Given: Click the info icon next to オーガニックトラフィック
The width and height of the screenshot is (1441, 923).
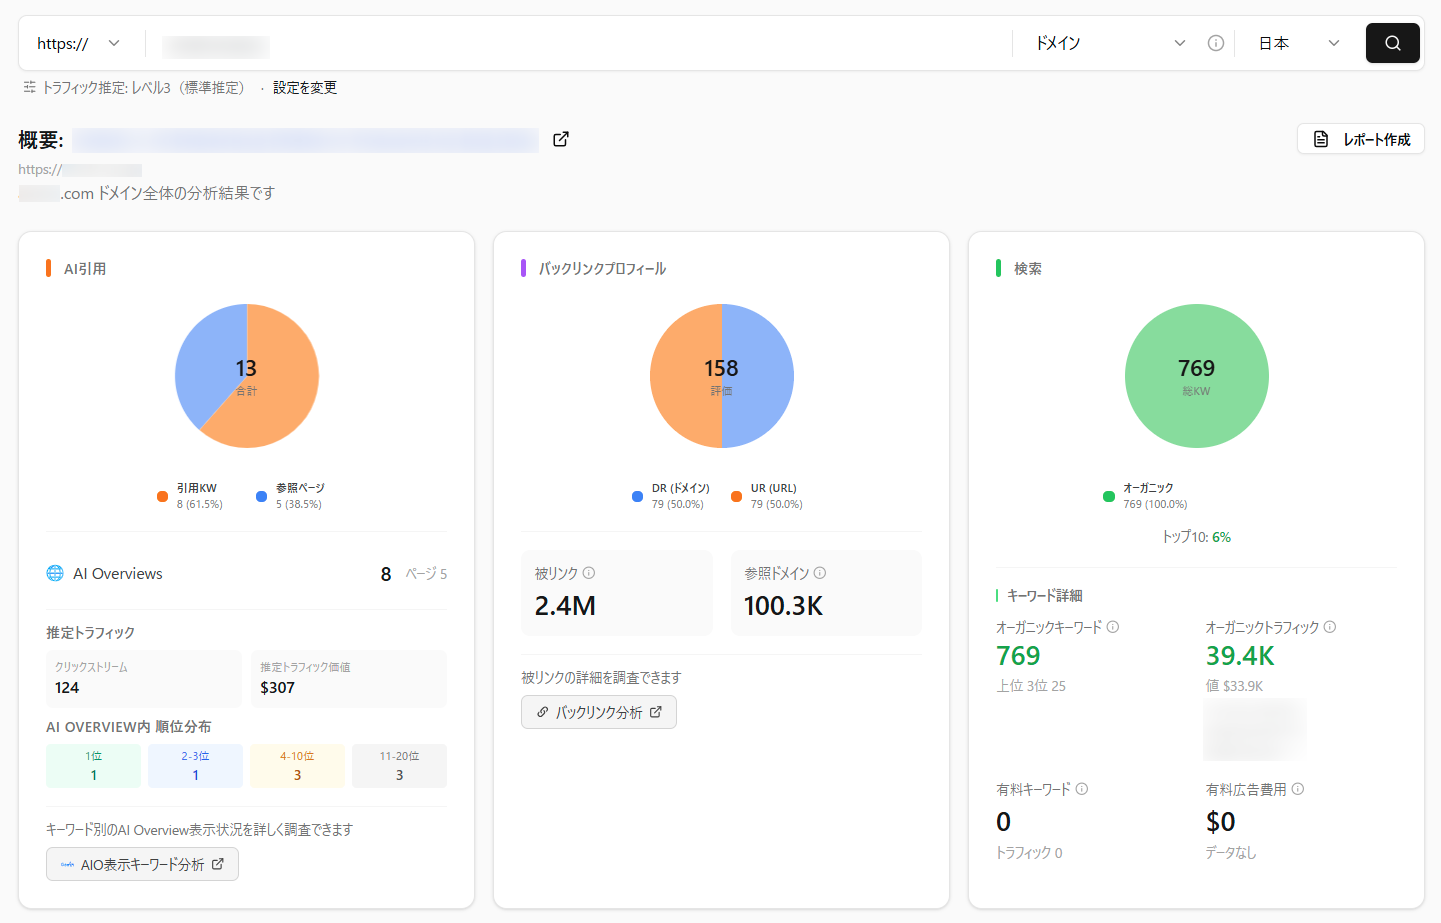Looking at the screenshot, I should coord(1330,627).
